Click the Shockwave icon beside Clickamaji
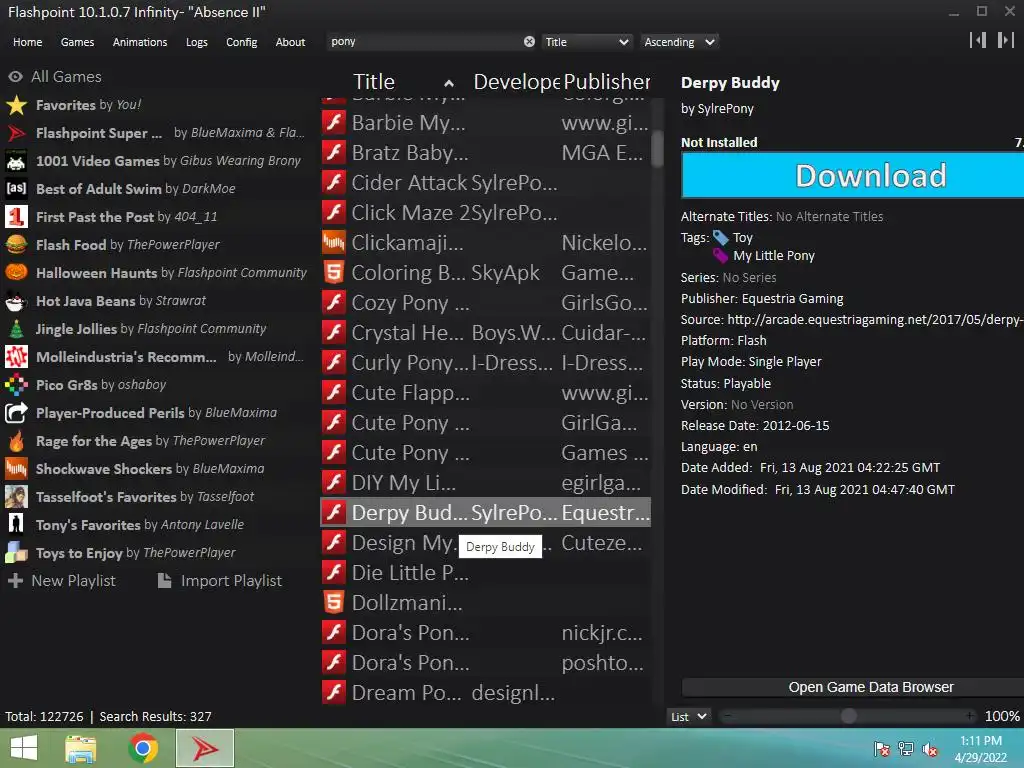The width and height of the screenshot is (1024, 768). tap(334, 243)
